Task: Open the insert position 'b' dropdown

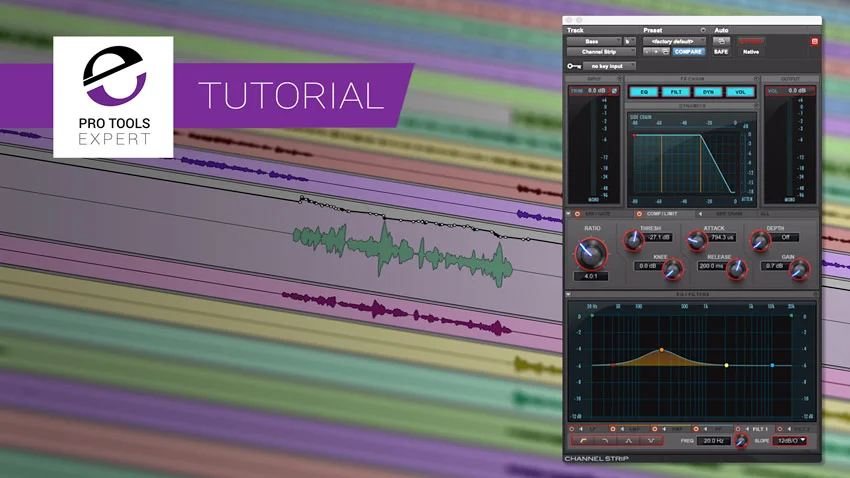Action: point(629,41)
